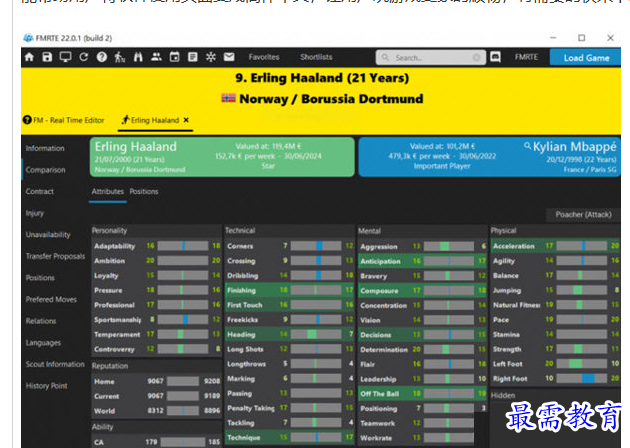
Task: Open the binoculars scouting icon
Action: coord(138,57)
